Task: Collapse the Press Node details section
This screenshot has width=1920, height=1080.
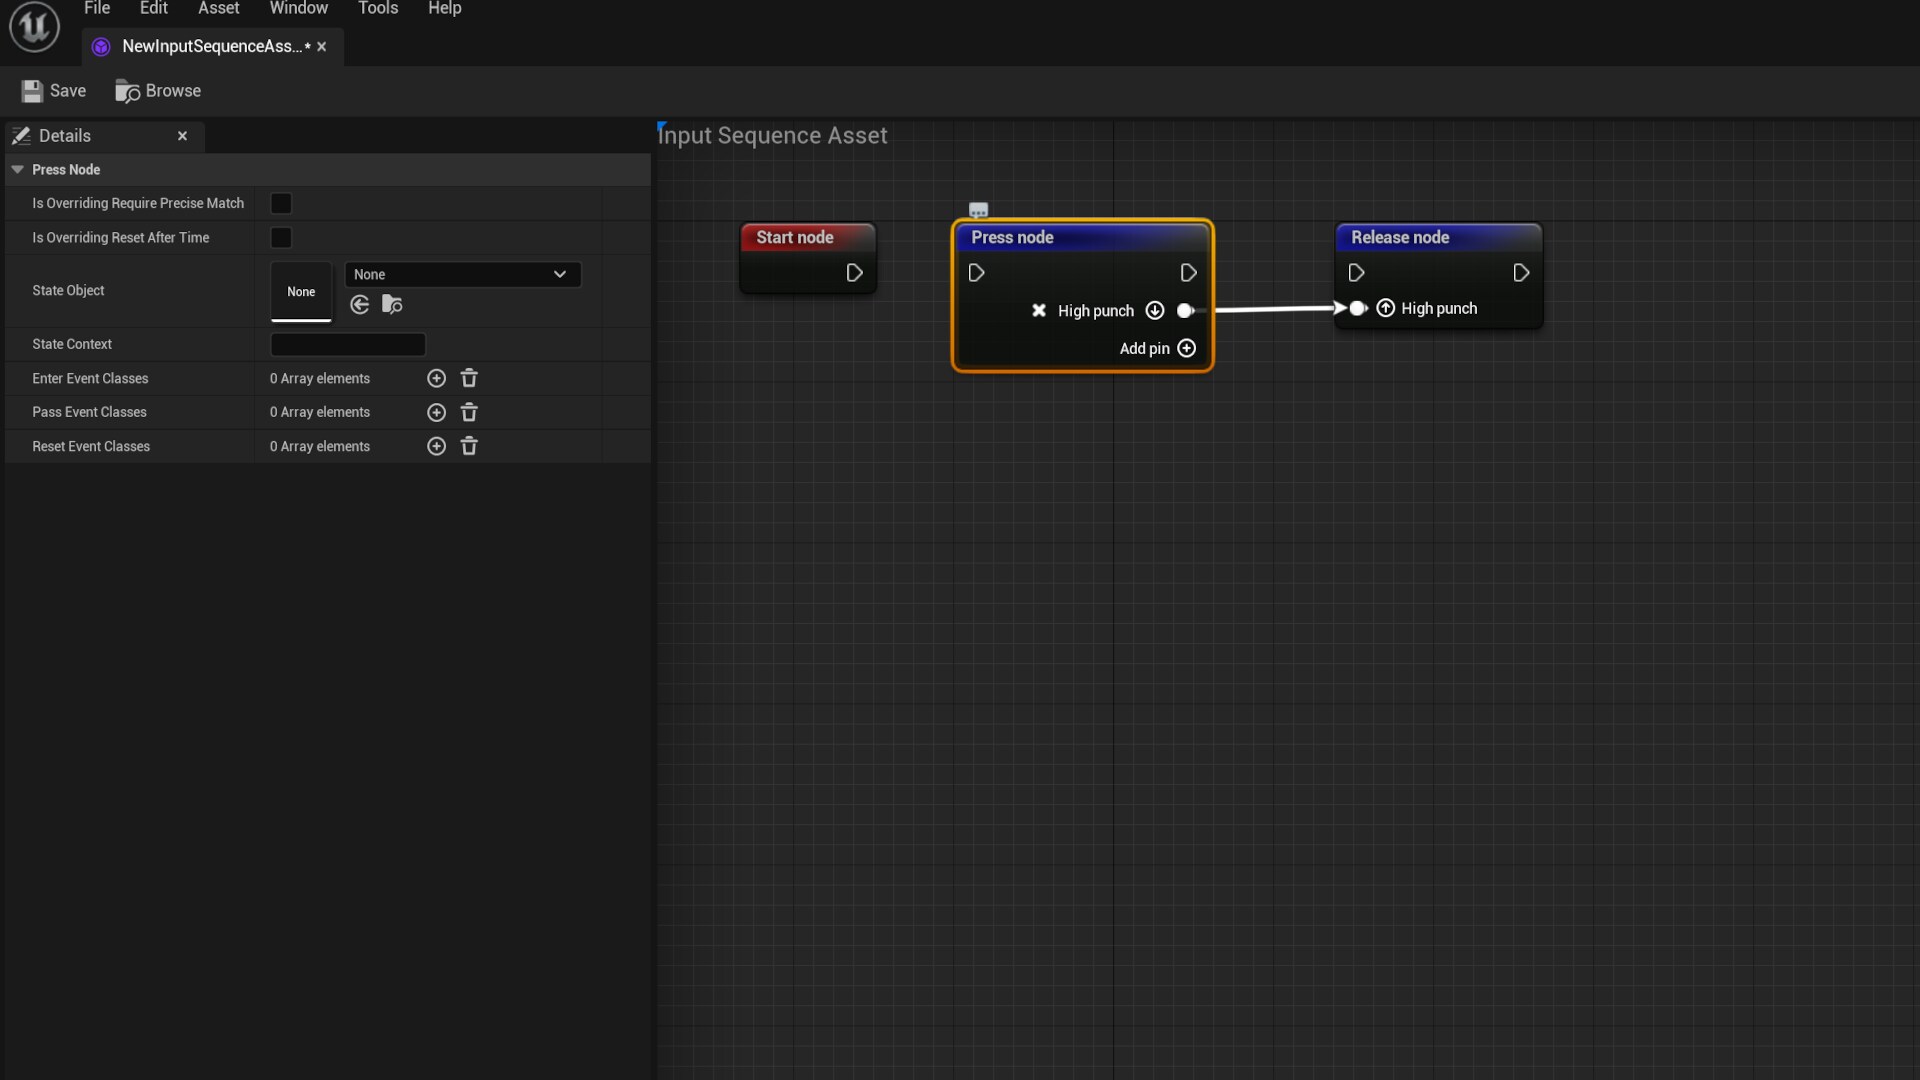Action: 17,169
